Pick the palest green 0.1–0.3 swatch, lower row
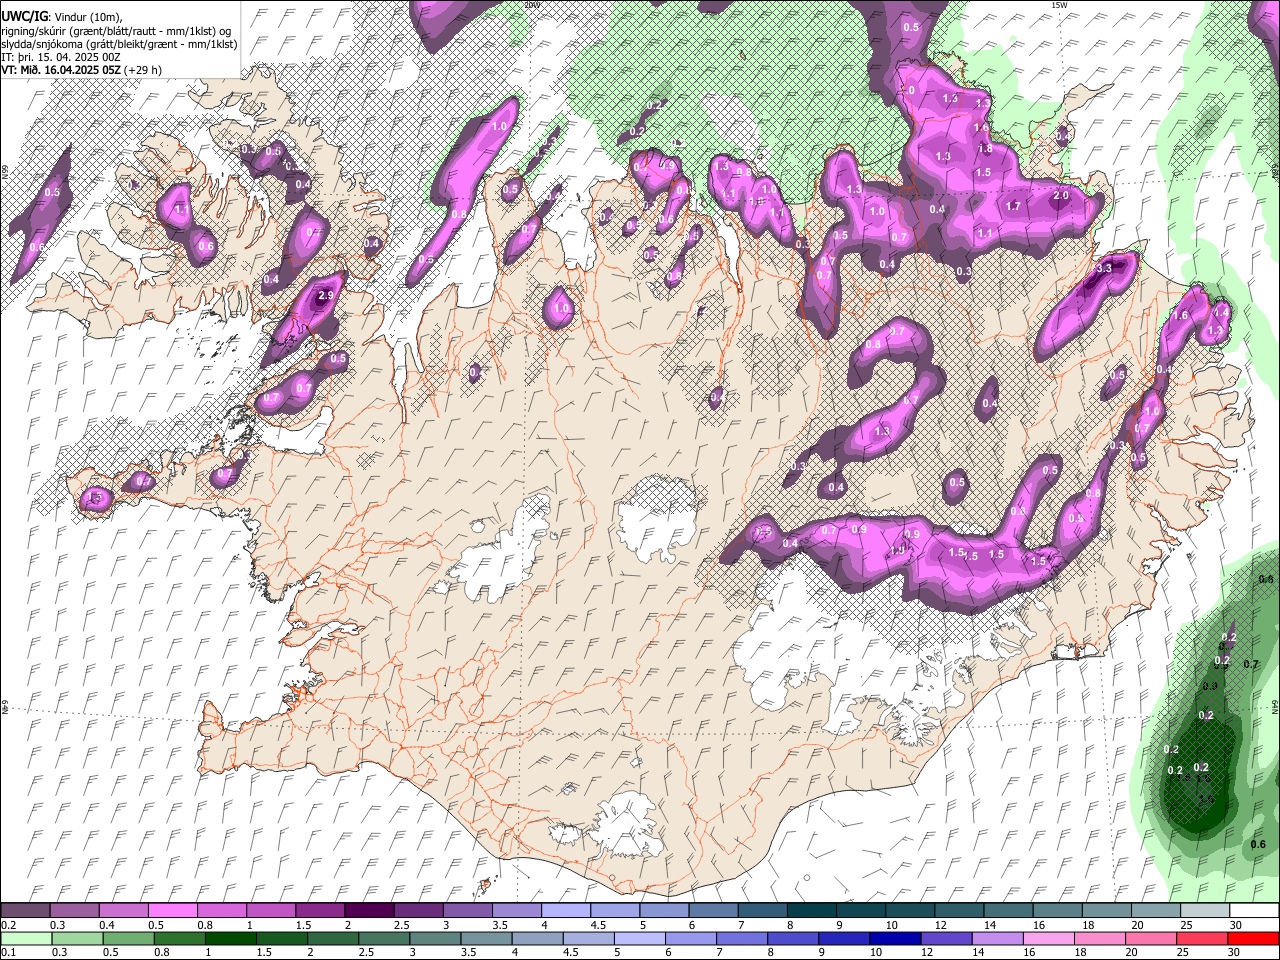The width and height of the screenshot is (1280, 960). pos(26,939)
